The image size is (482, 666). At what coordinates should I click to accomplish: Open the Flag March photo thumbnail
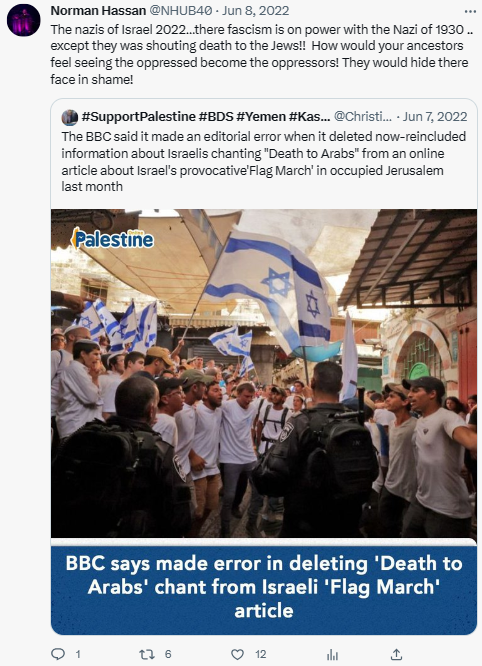point(264,373)
